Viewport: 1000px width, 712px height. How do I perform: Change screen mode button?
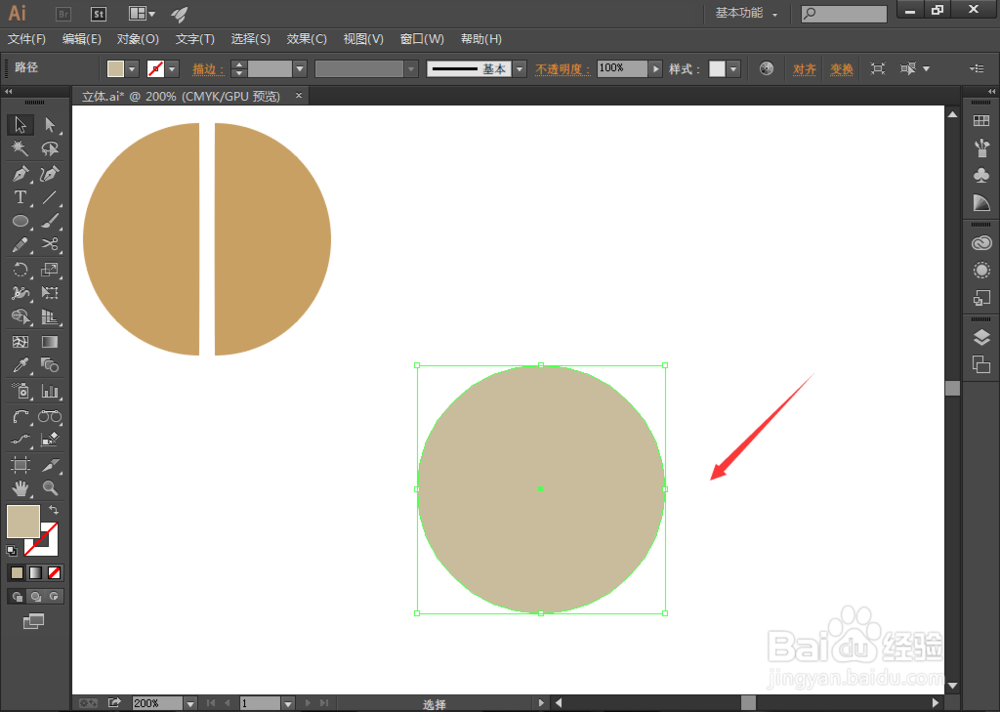click(x=33, y=621)
